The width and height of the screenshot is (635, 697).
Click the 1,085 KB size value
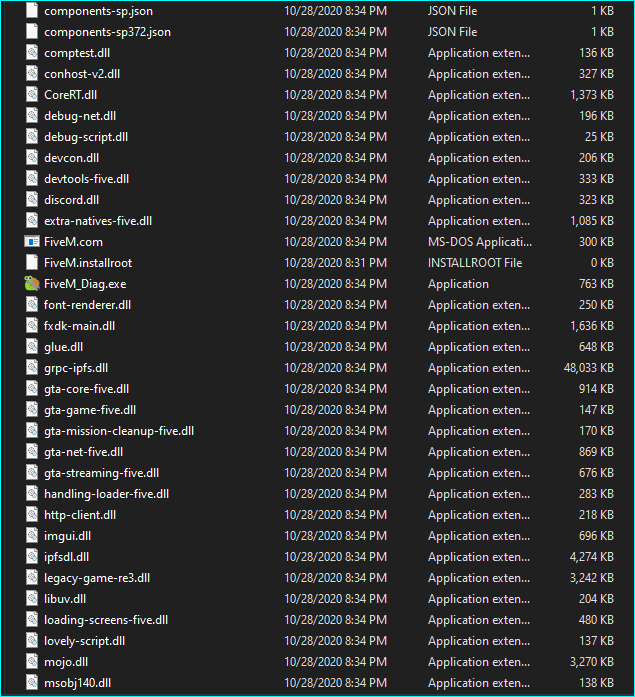tap(592, 221)
